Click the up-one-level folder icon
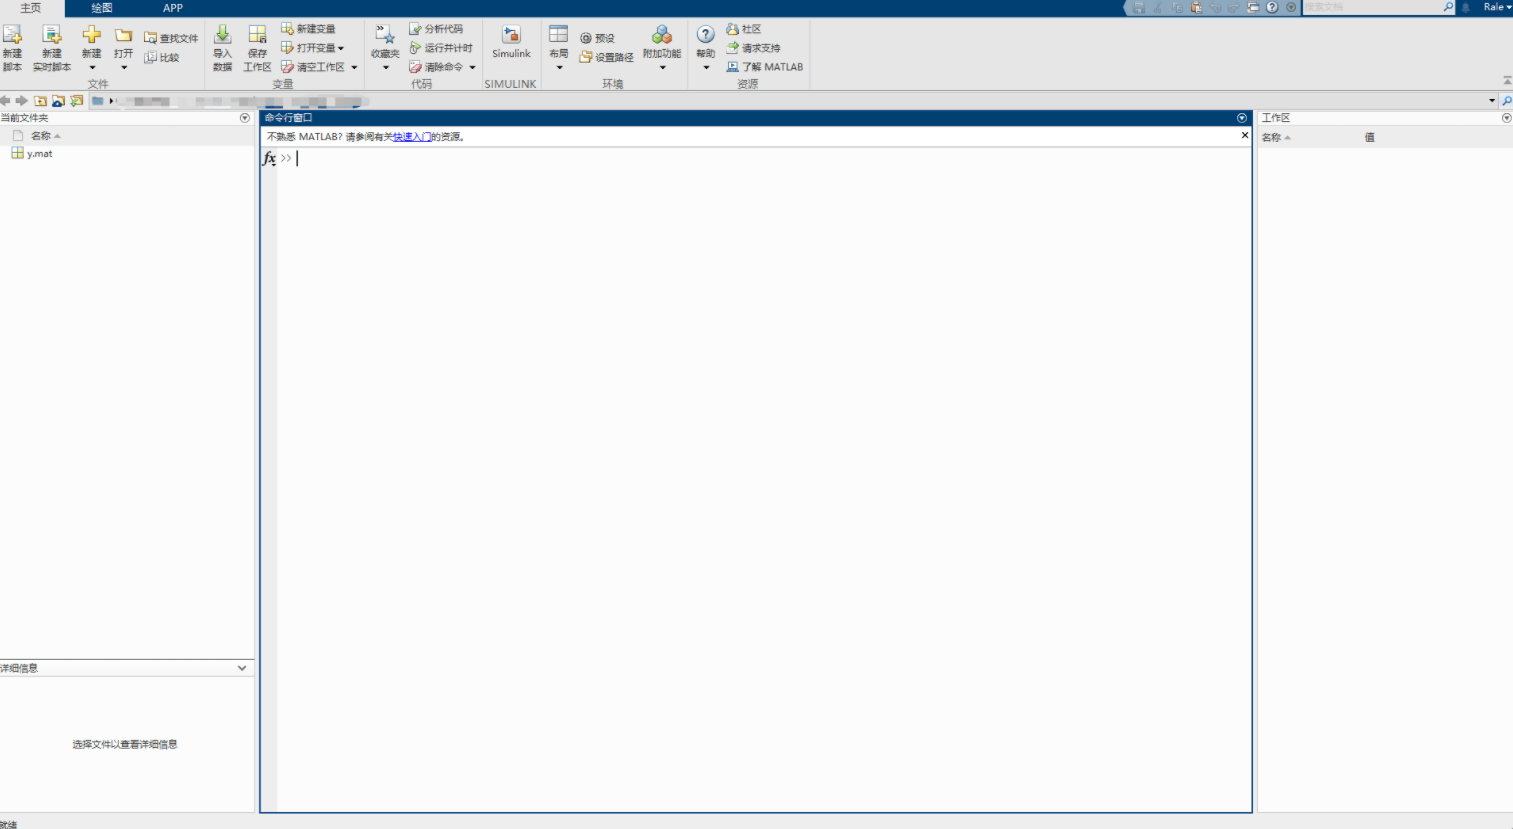This screenshot has height=829, width=1513. click(40, 101)
